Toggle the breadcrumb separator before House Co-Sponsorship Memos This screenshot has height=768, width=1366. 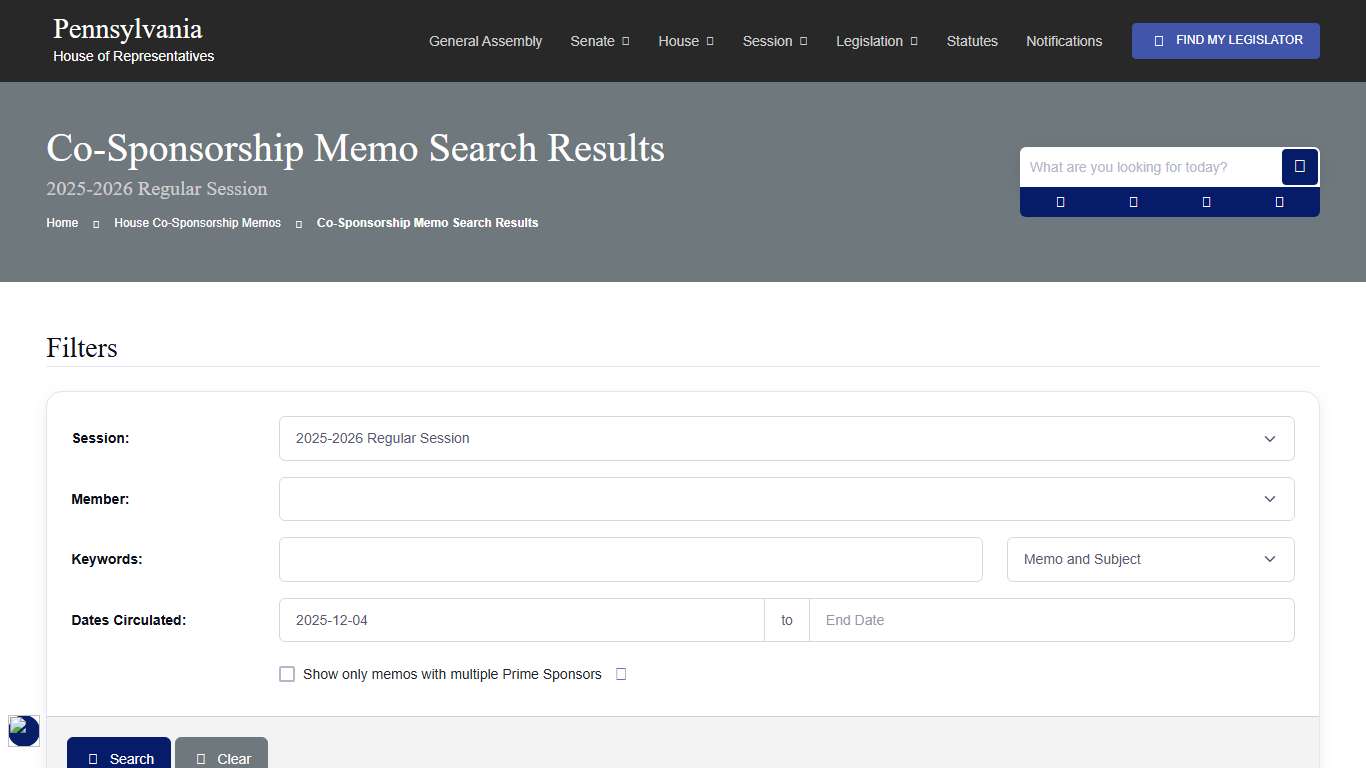96,223
